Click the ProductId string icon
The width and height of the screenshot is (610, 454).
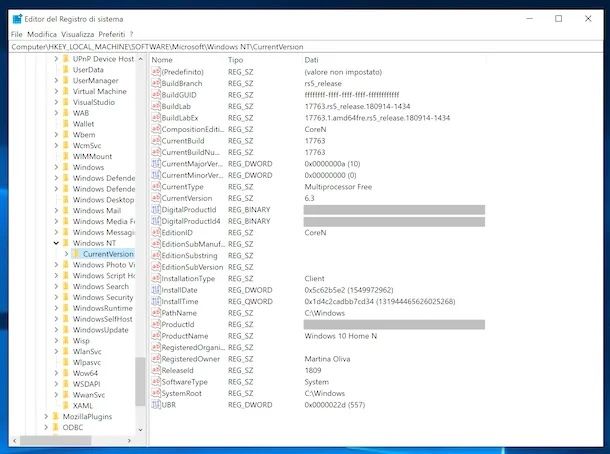pos(156,324)
